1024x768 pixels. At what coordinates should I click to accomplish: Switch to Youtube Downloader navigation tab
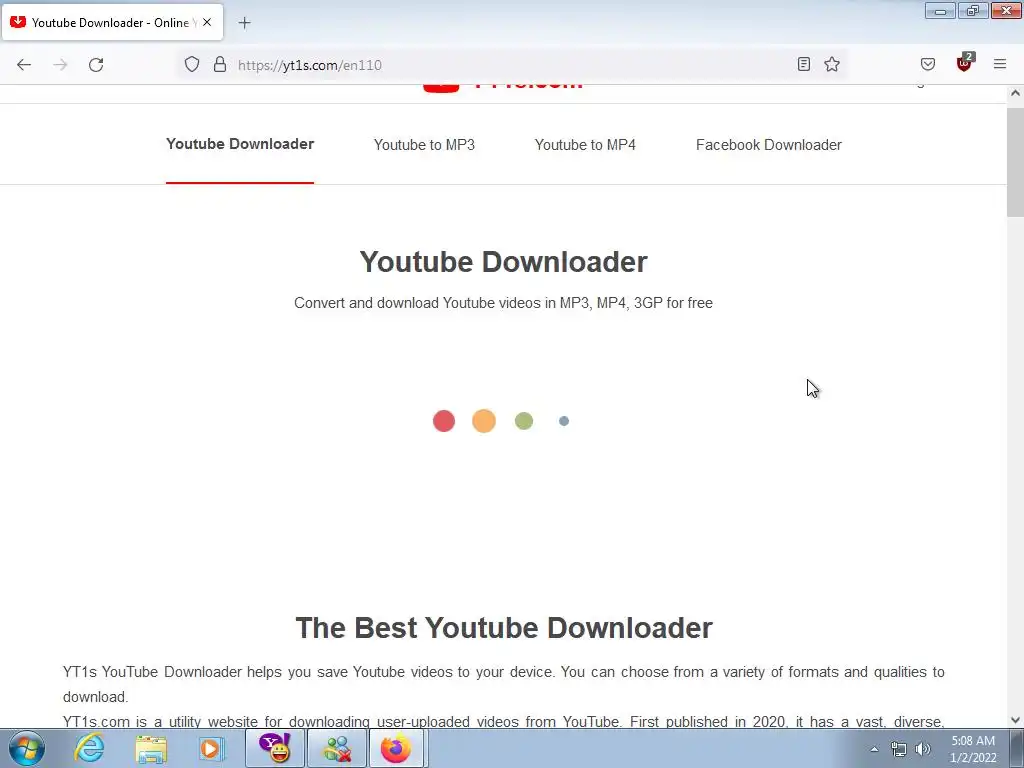point(240,144)
